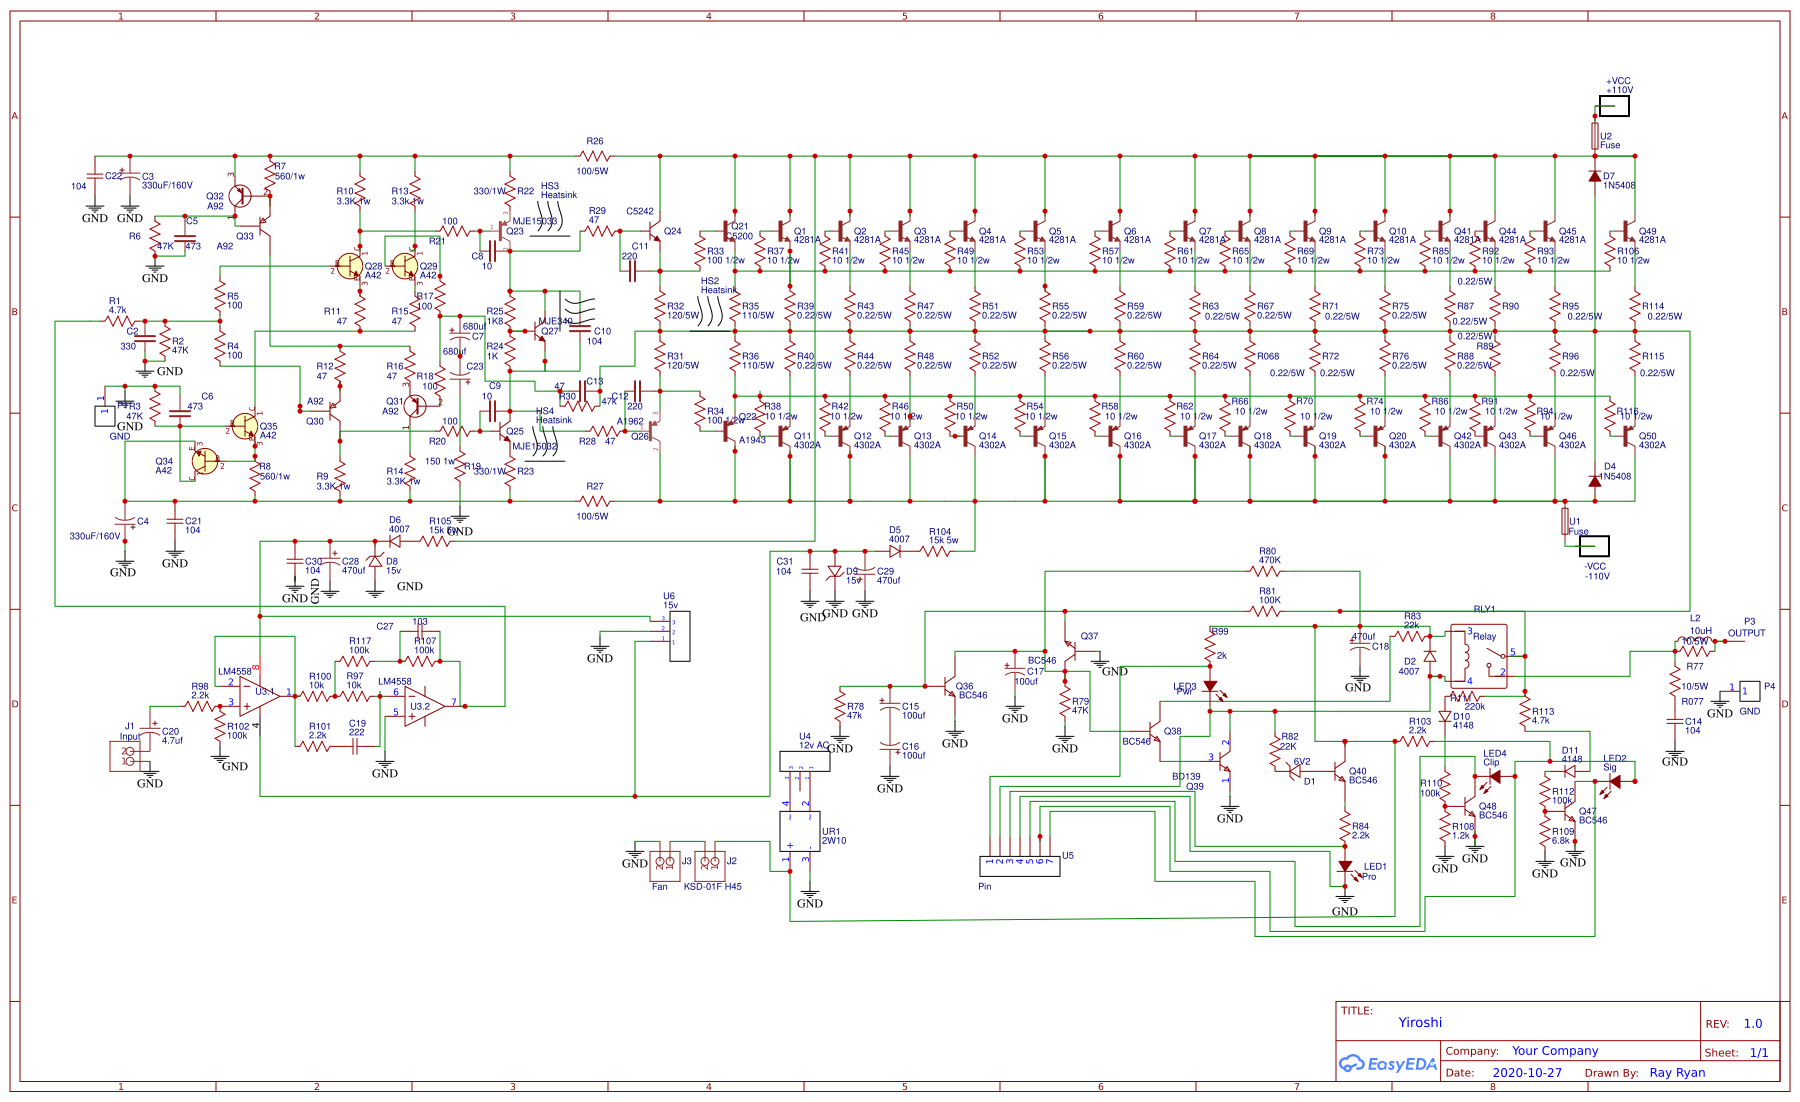Select the U6 15v connector block

[679, 636]
